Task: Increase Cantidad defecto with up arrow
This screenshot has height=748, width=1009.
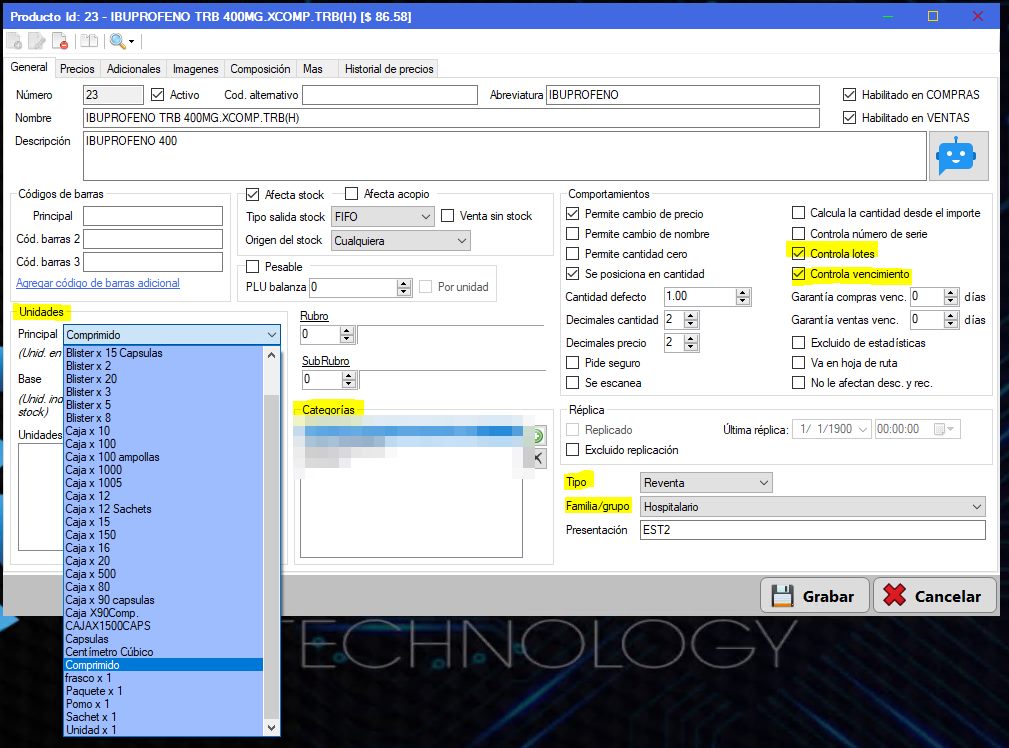Action: 743,292
